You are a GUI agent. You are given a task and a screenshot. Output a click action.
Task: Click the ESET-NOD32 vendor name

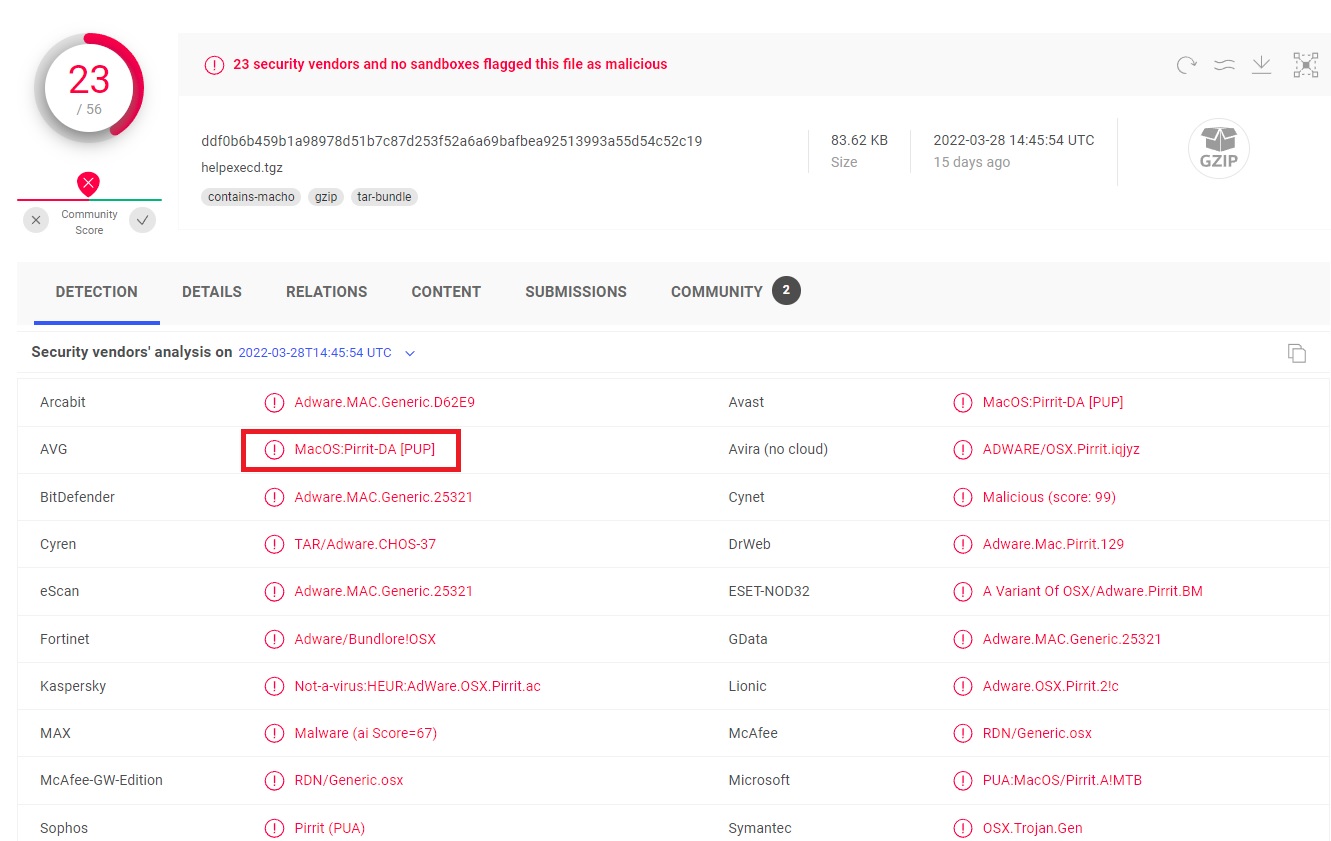pos(769,591)
